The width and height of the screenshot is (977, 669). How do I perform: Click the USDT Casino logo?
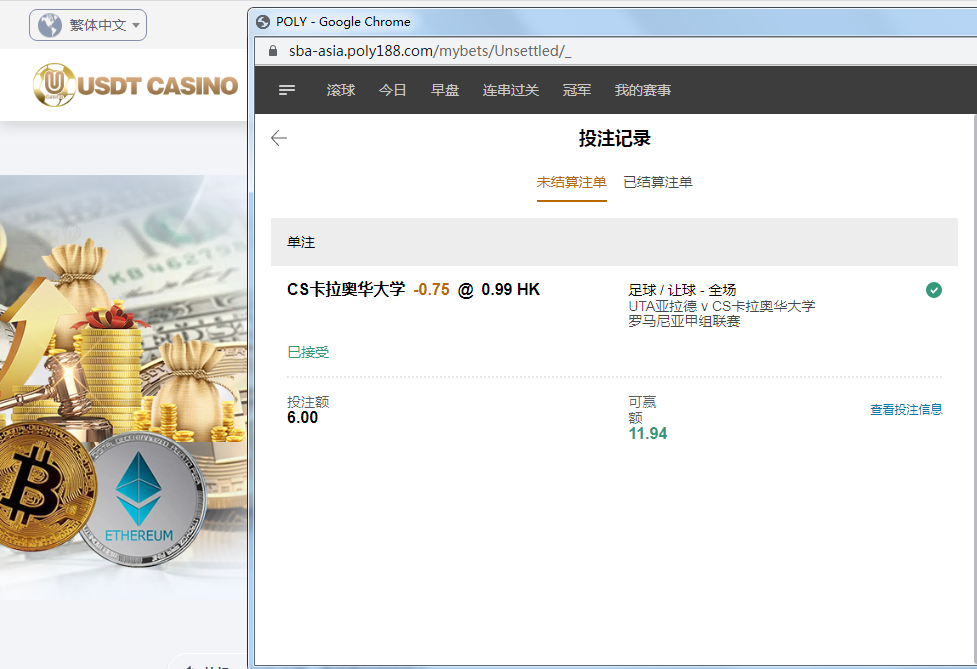pyautogui.click(x=135, y=85)
